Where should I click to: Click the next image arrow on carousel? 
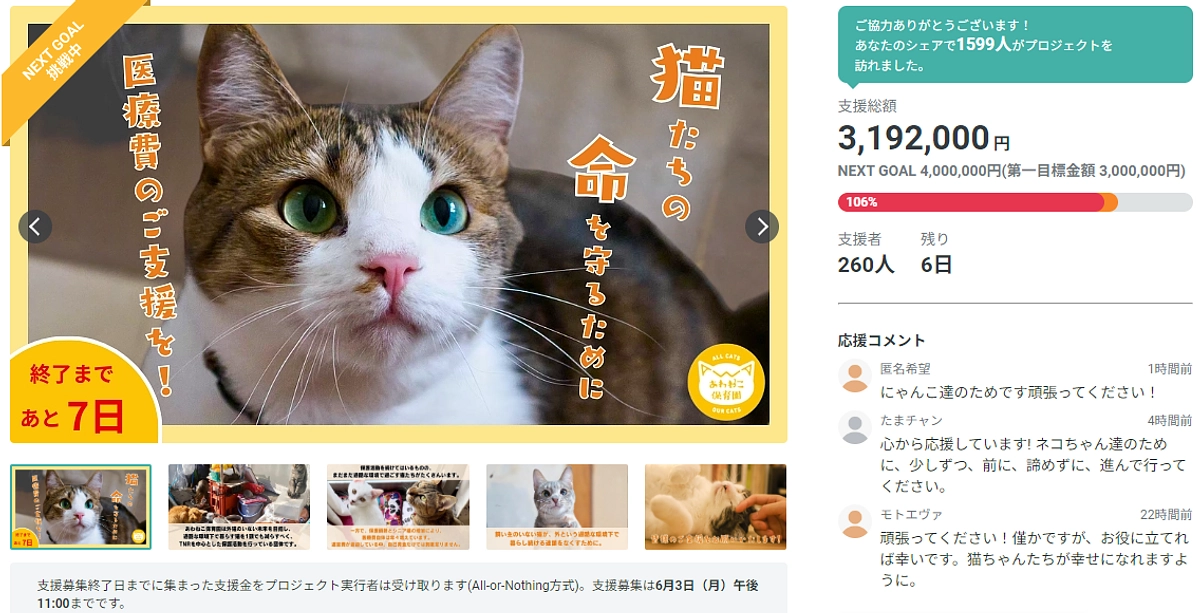762,227
